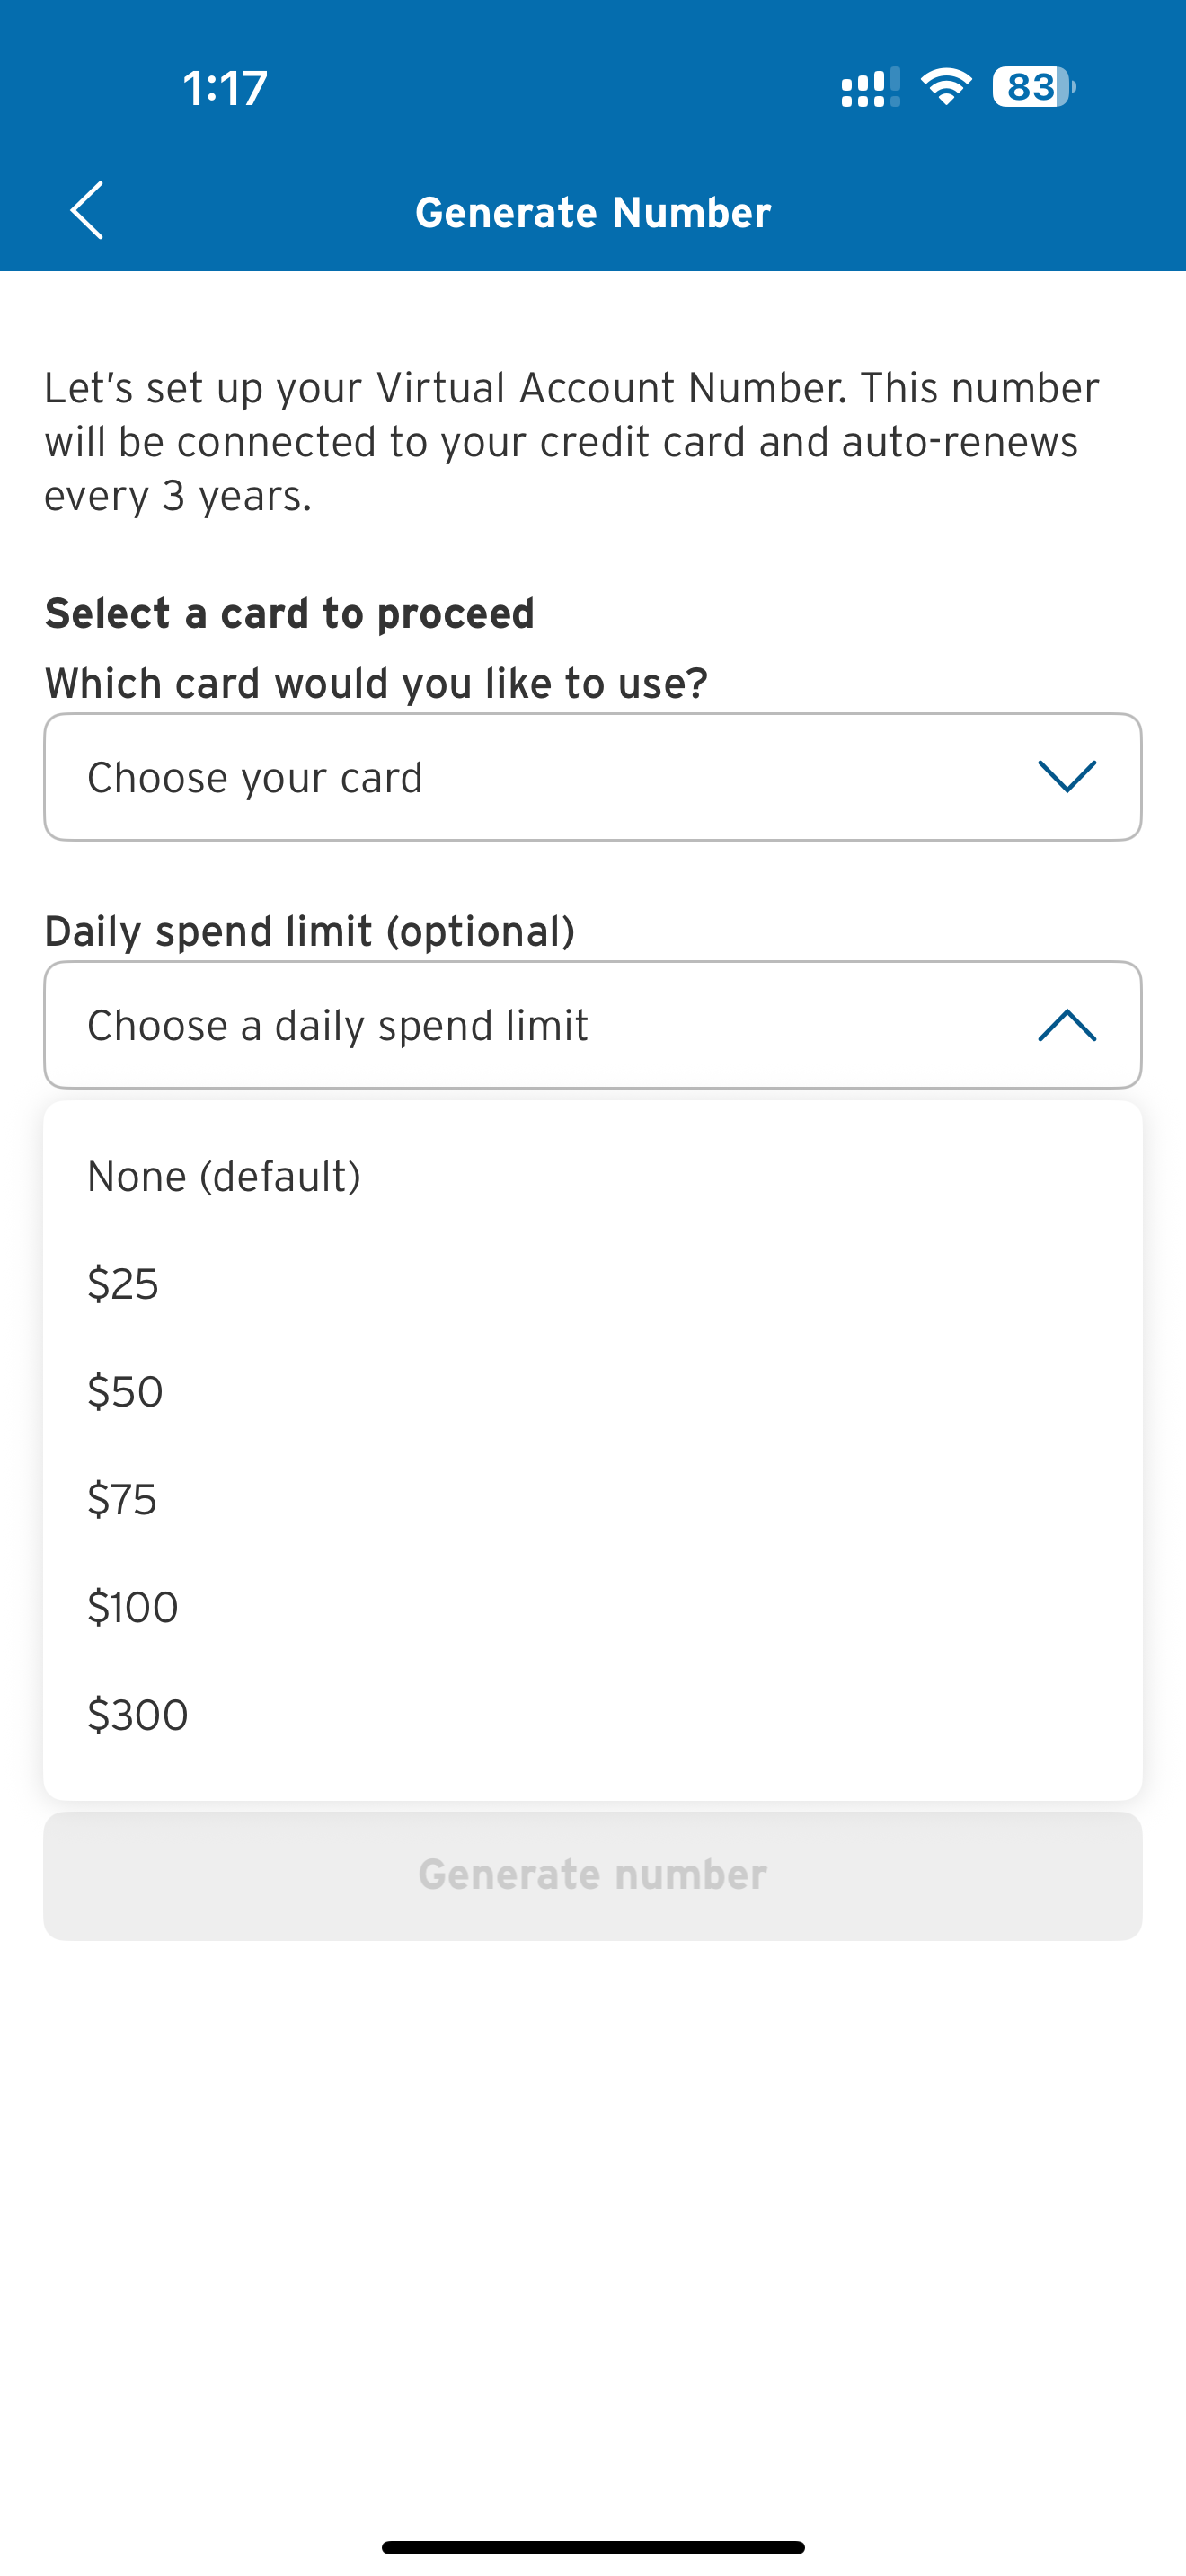
Task: Pick the $50 daily limit option
Action: 125,1392
